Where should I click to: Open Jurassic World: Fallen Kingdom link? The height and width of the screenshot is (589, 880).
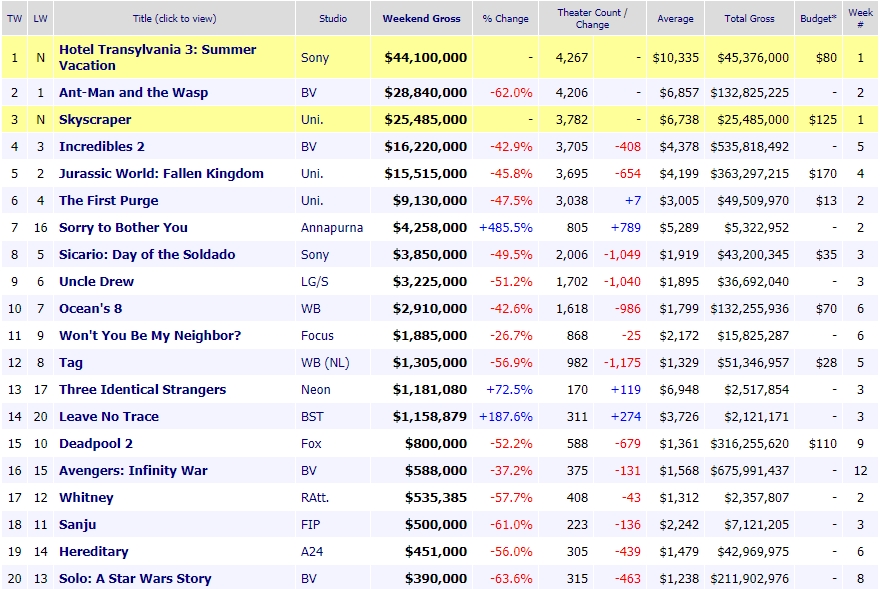161,173
